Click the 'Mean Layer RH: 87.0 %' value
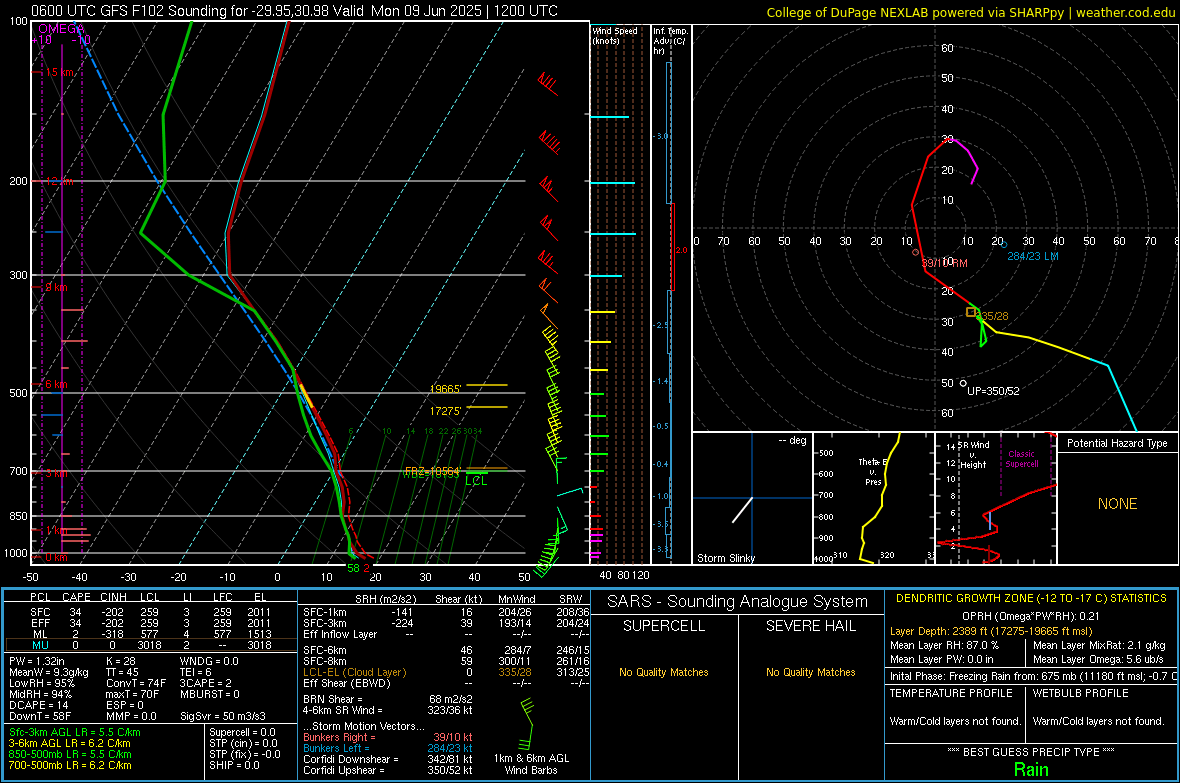 (944, 644)
